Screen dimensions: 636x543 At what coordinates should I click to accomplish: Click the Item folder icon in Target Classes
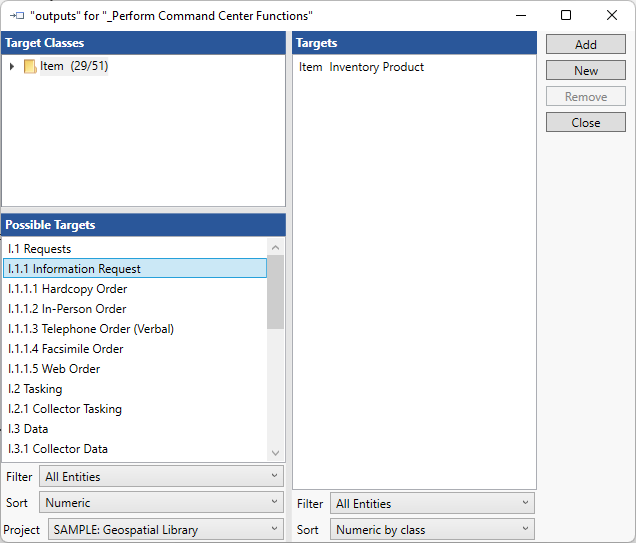[x=30, y=67]
